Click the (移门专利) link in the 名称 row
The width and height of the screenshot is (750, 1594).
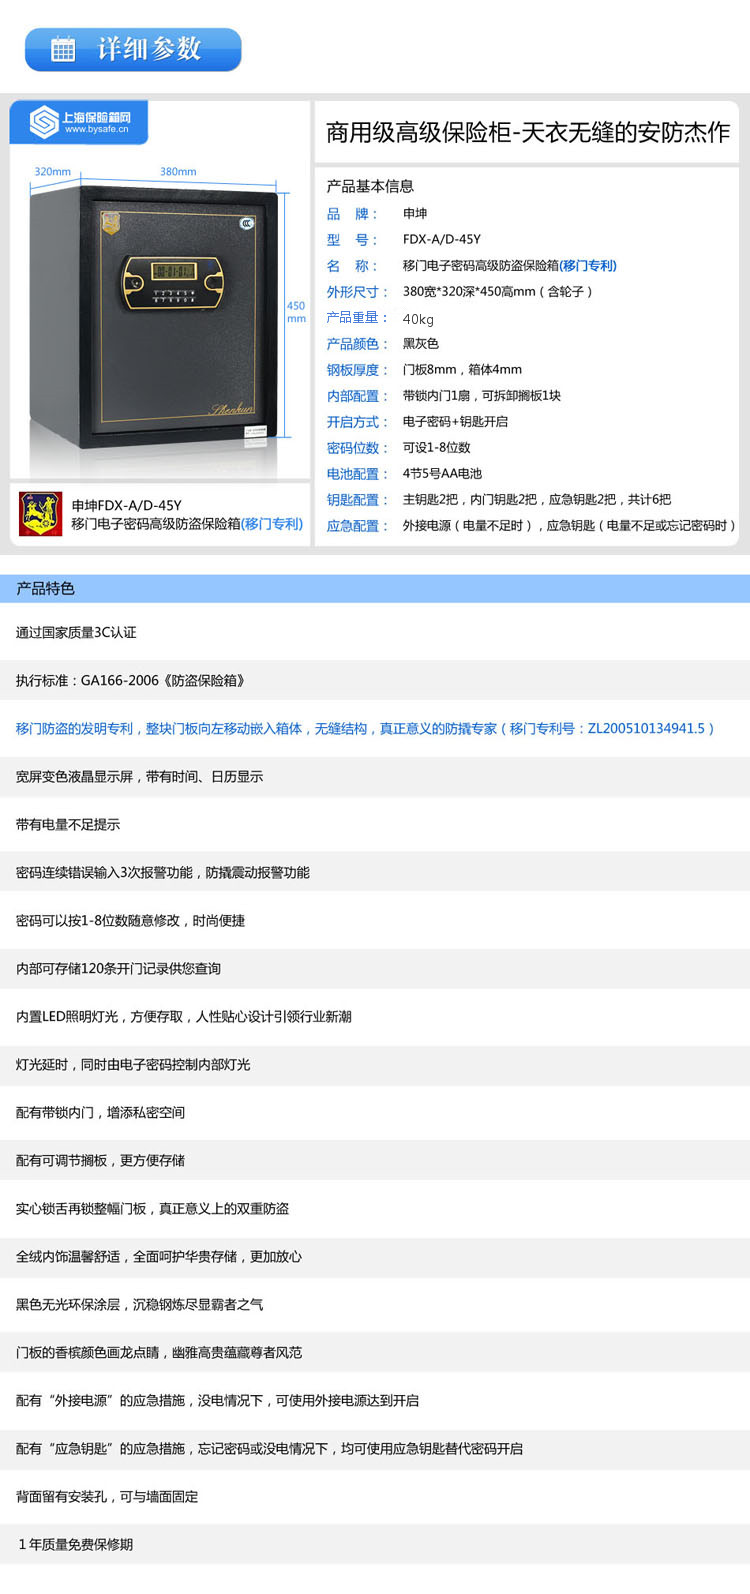[x=588, y=265]
